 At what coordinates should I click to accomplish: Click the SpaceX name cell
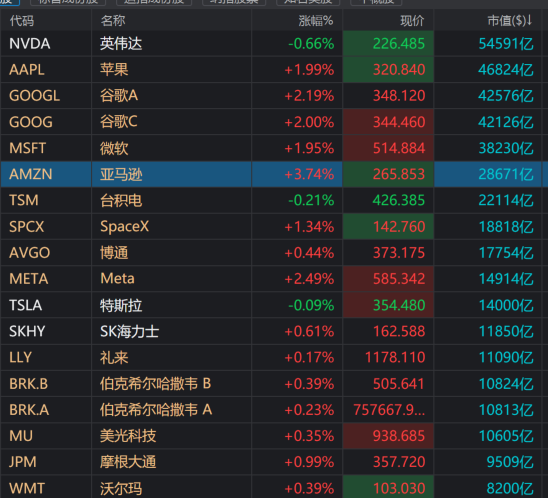coord(124,226)
